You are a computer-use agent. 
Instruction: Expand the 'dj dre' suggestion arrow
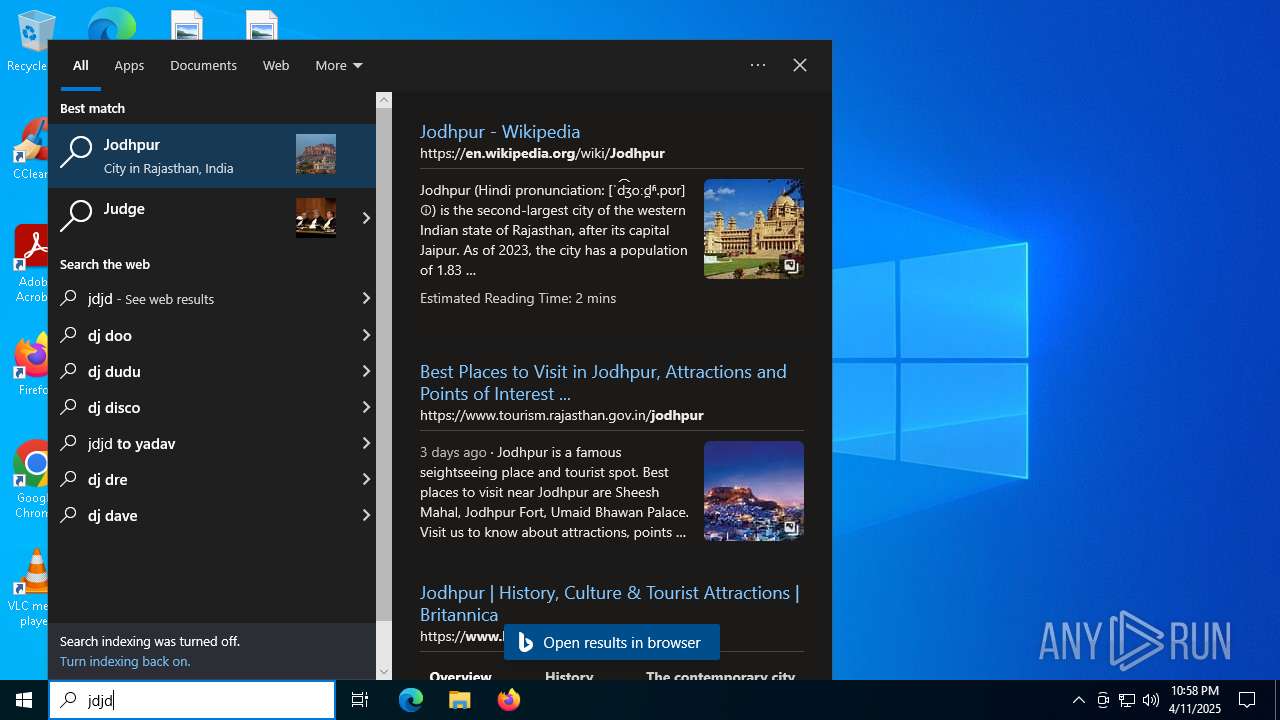pyautogui.click(x=366, y=479)
